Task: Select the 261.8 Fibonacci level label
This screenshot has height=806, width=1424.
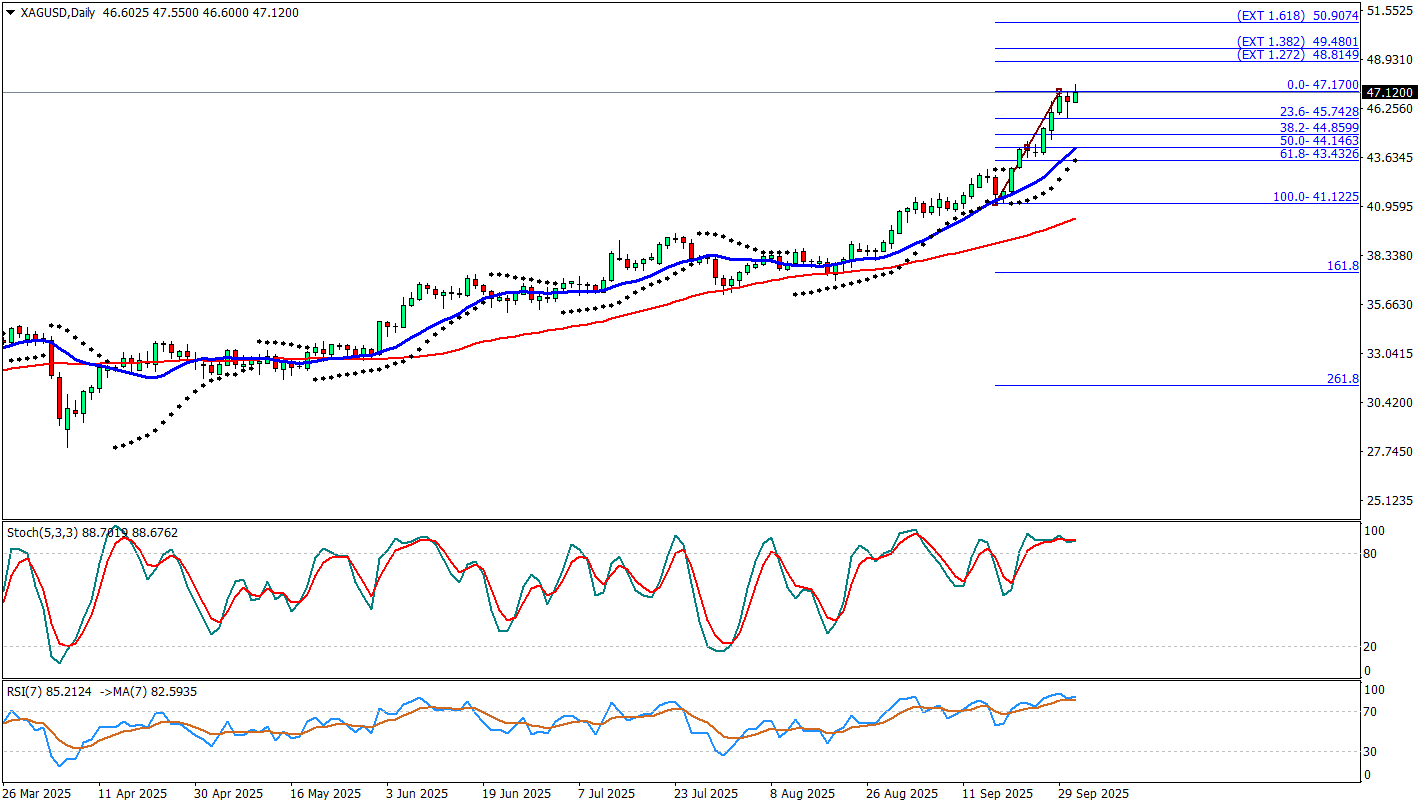Action: coord(1342,379)
